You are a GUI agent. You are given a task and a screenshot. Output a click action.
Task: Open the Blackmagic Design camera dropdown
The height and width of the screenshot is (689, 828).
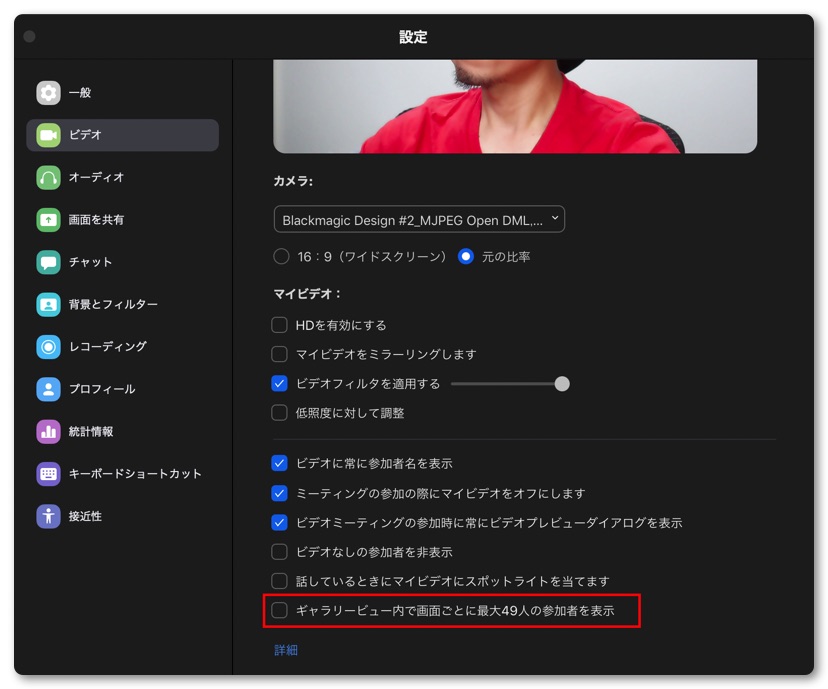pos(419,219)
